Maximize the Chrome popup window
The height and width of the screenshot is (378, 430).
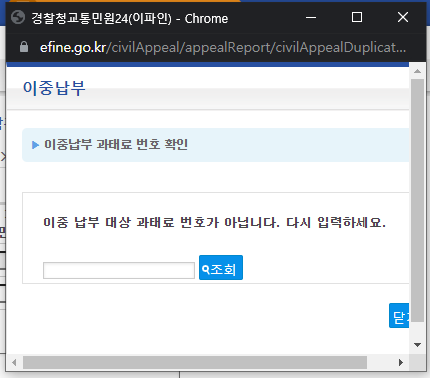pos(357,17)
